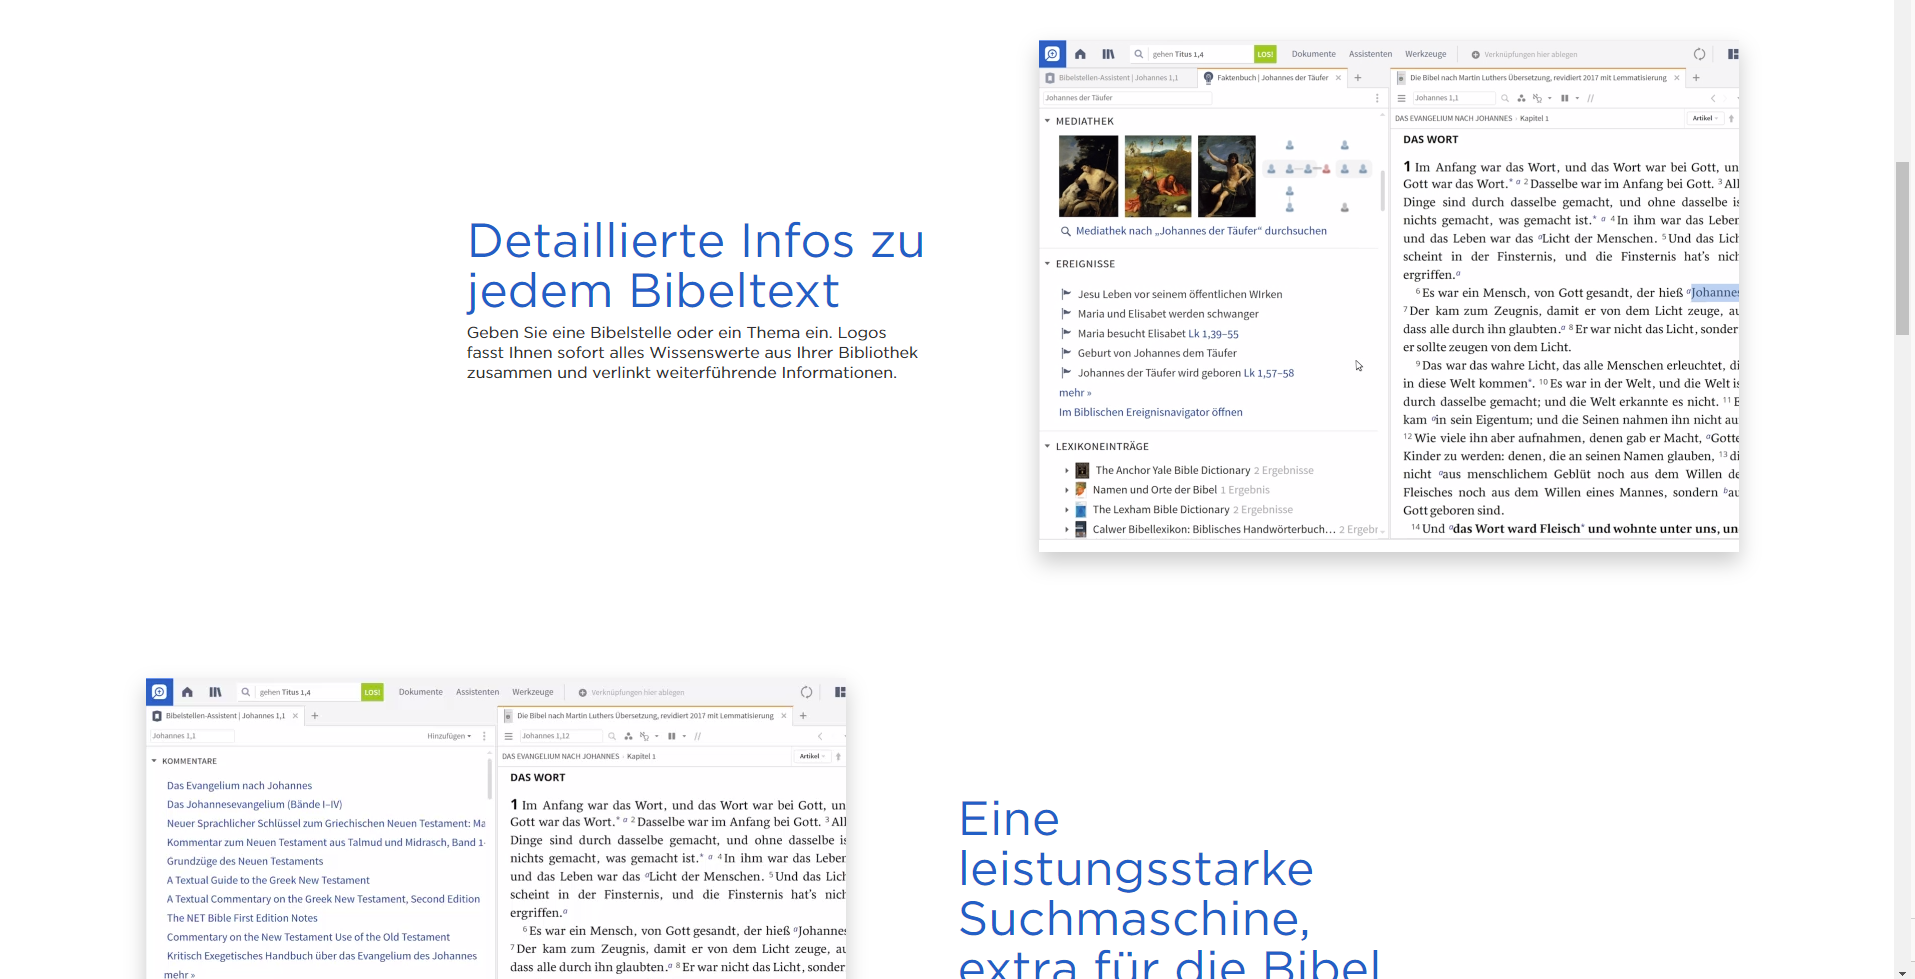Open first John the Baptist painting thumbnail
The image size is (1915, 979).
pyautogui.click(x=1088, y=176)
